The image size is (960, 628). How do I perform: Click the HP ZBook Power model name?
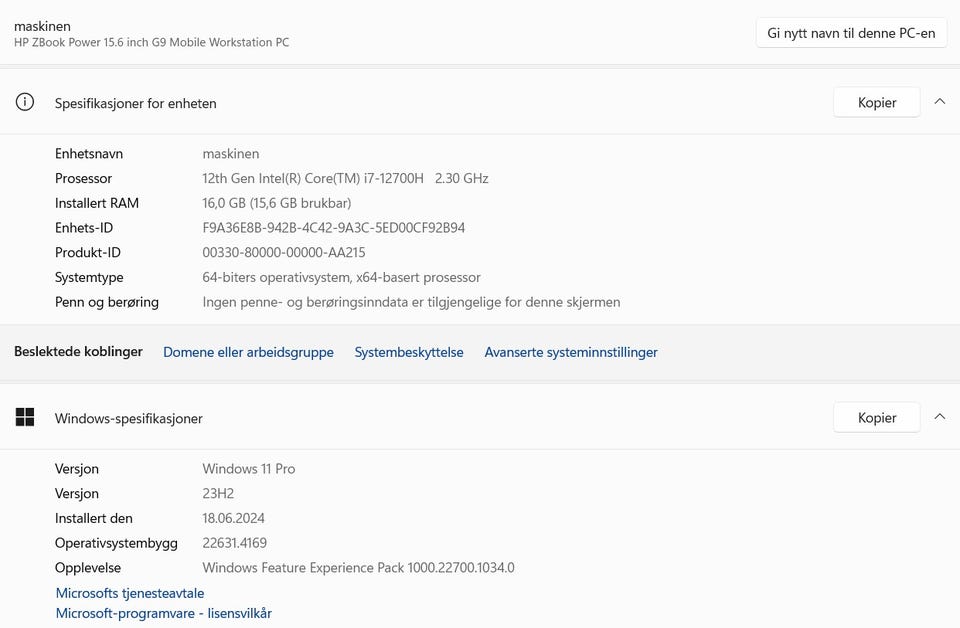(x=152, y=42)
